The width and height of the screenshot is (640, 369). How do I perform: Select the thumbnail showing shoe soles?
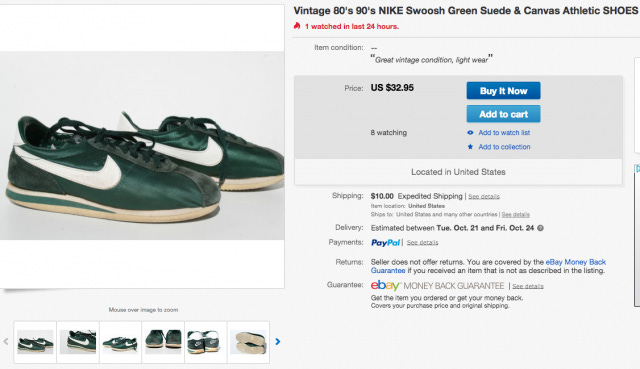coord(248,342)
